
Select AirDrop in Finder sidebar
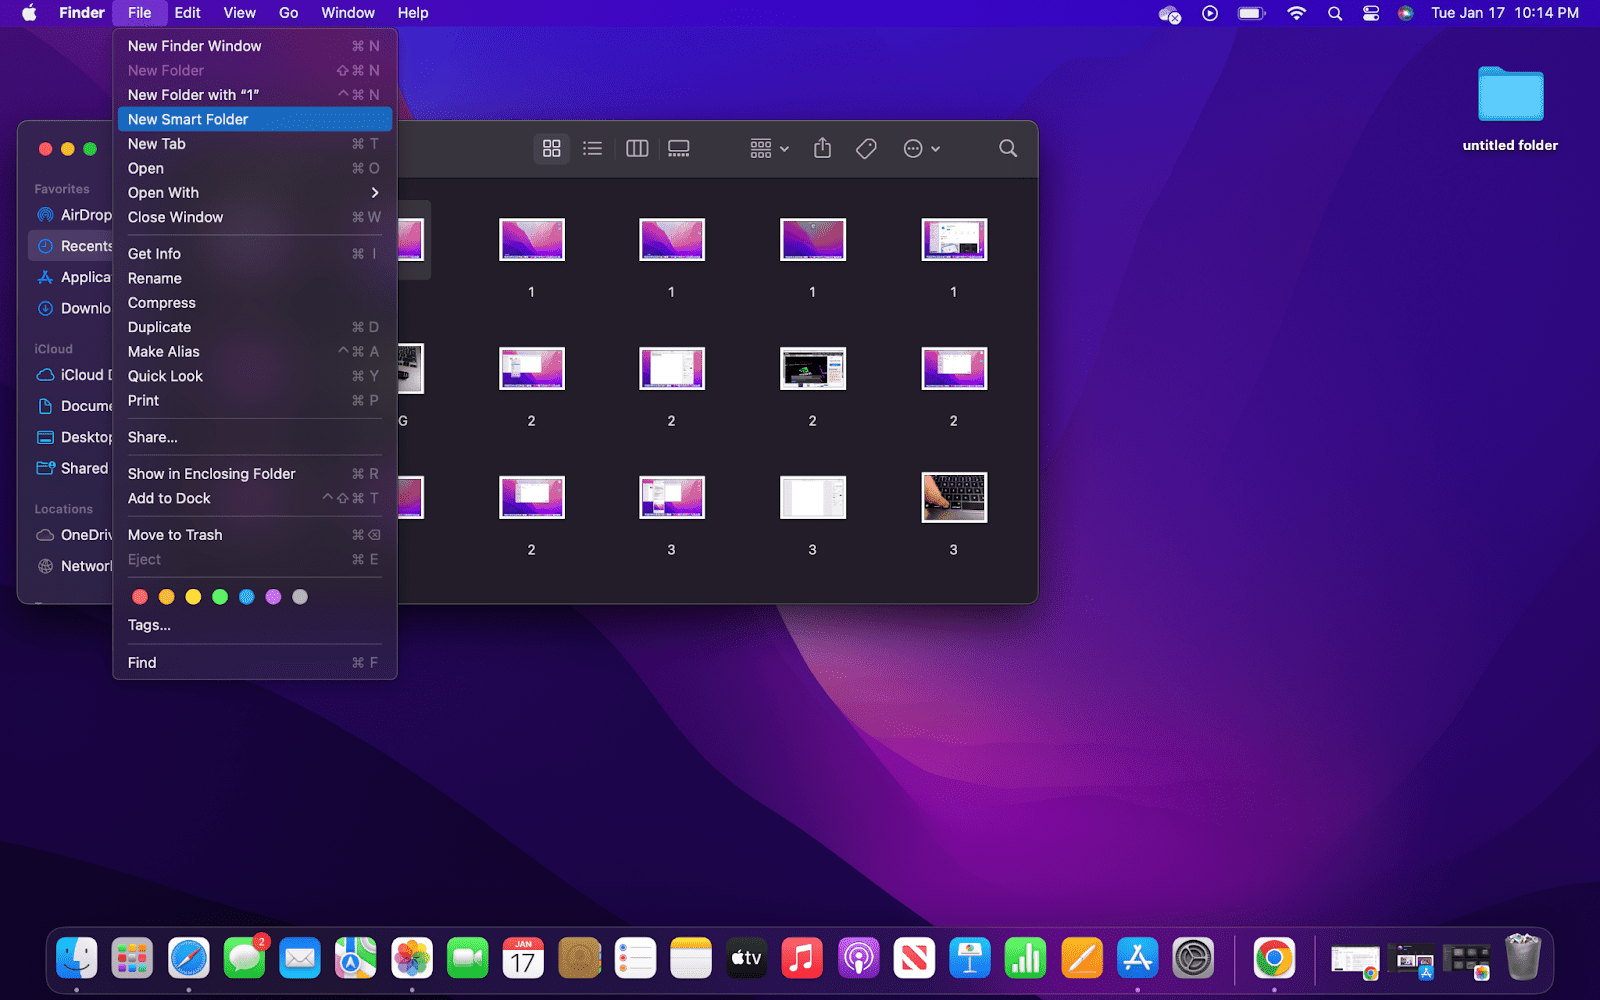click(x=73, y=215)
